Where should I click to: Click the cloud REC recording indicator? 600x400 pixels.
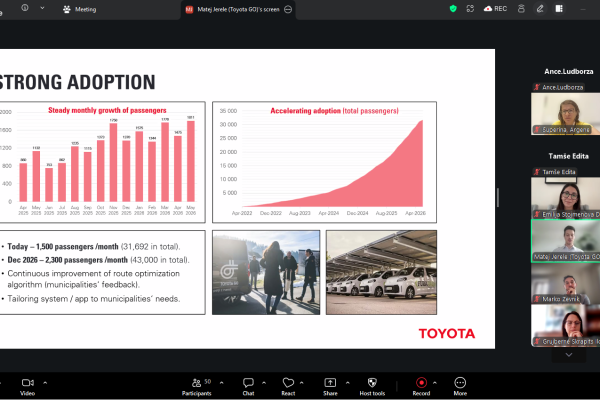495,8
